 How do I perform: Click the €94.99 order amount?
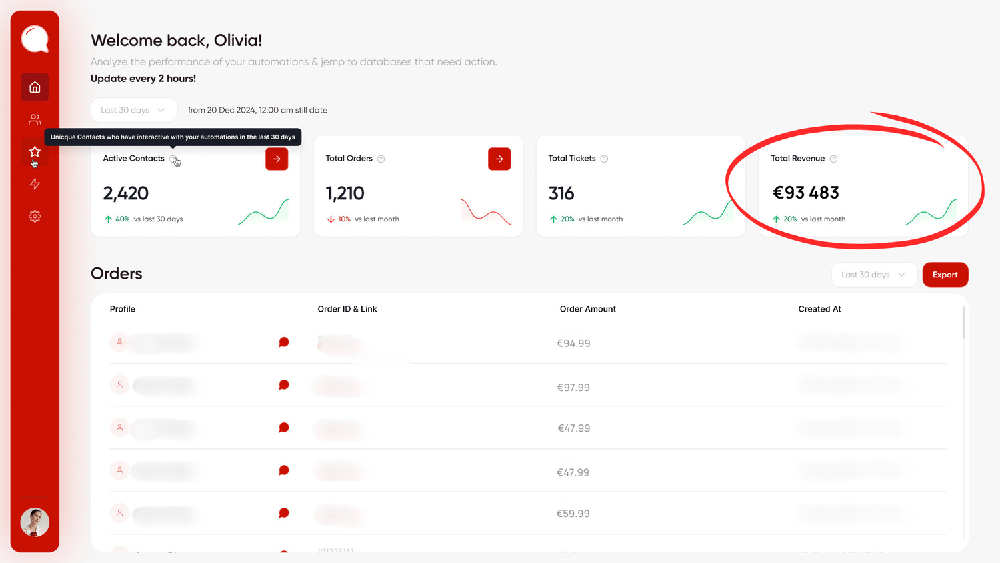point(573,344)
